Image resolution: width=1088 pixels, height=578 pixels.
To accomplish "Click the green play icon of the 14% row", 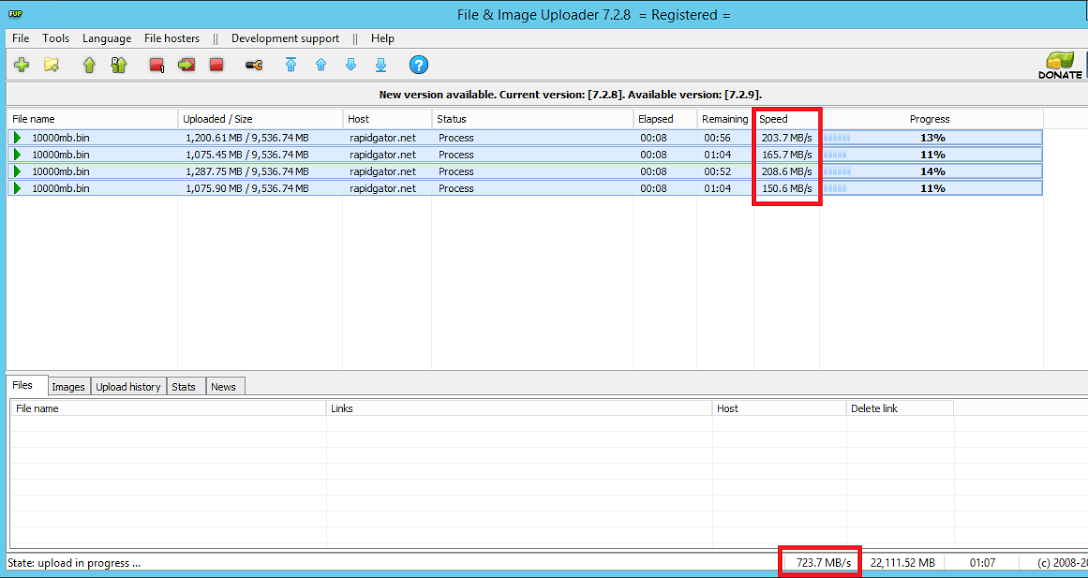I will click(17, 171).
